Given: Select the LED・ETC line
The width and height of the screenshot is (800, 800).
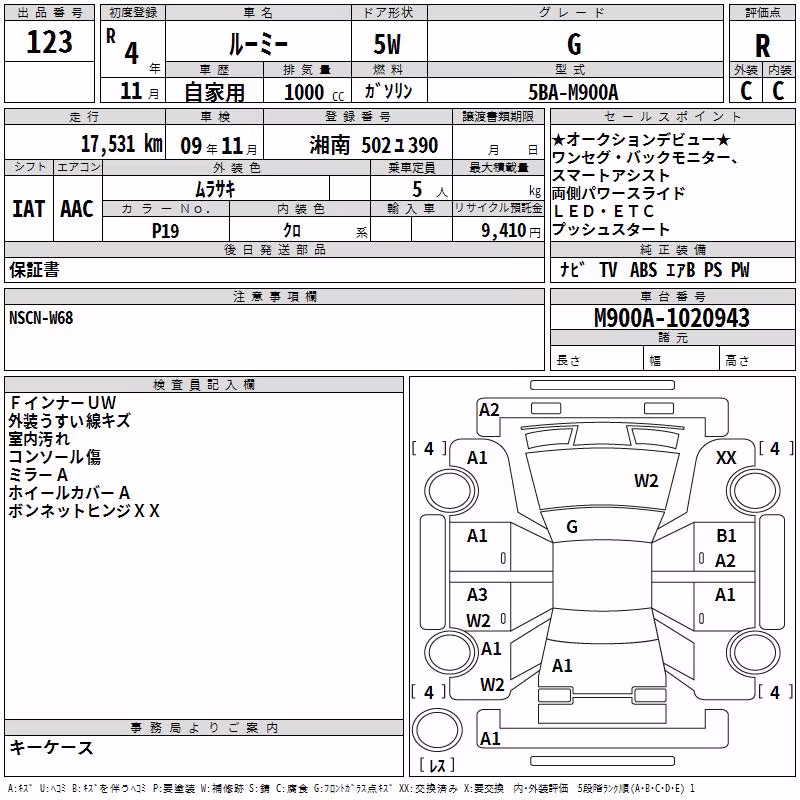Looking at the screenshot, I should coord(604,211).
